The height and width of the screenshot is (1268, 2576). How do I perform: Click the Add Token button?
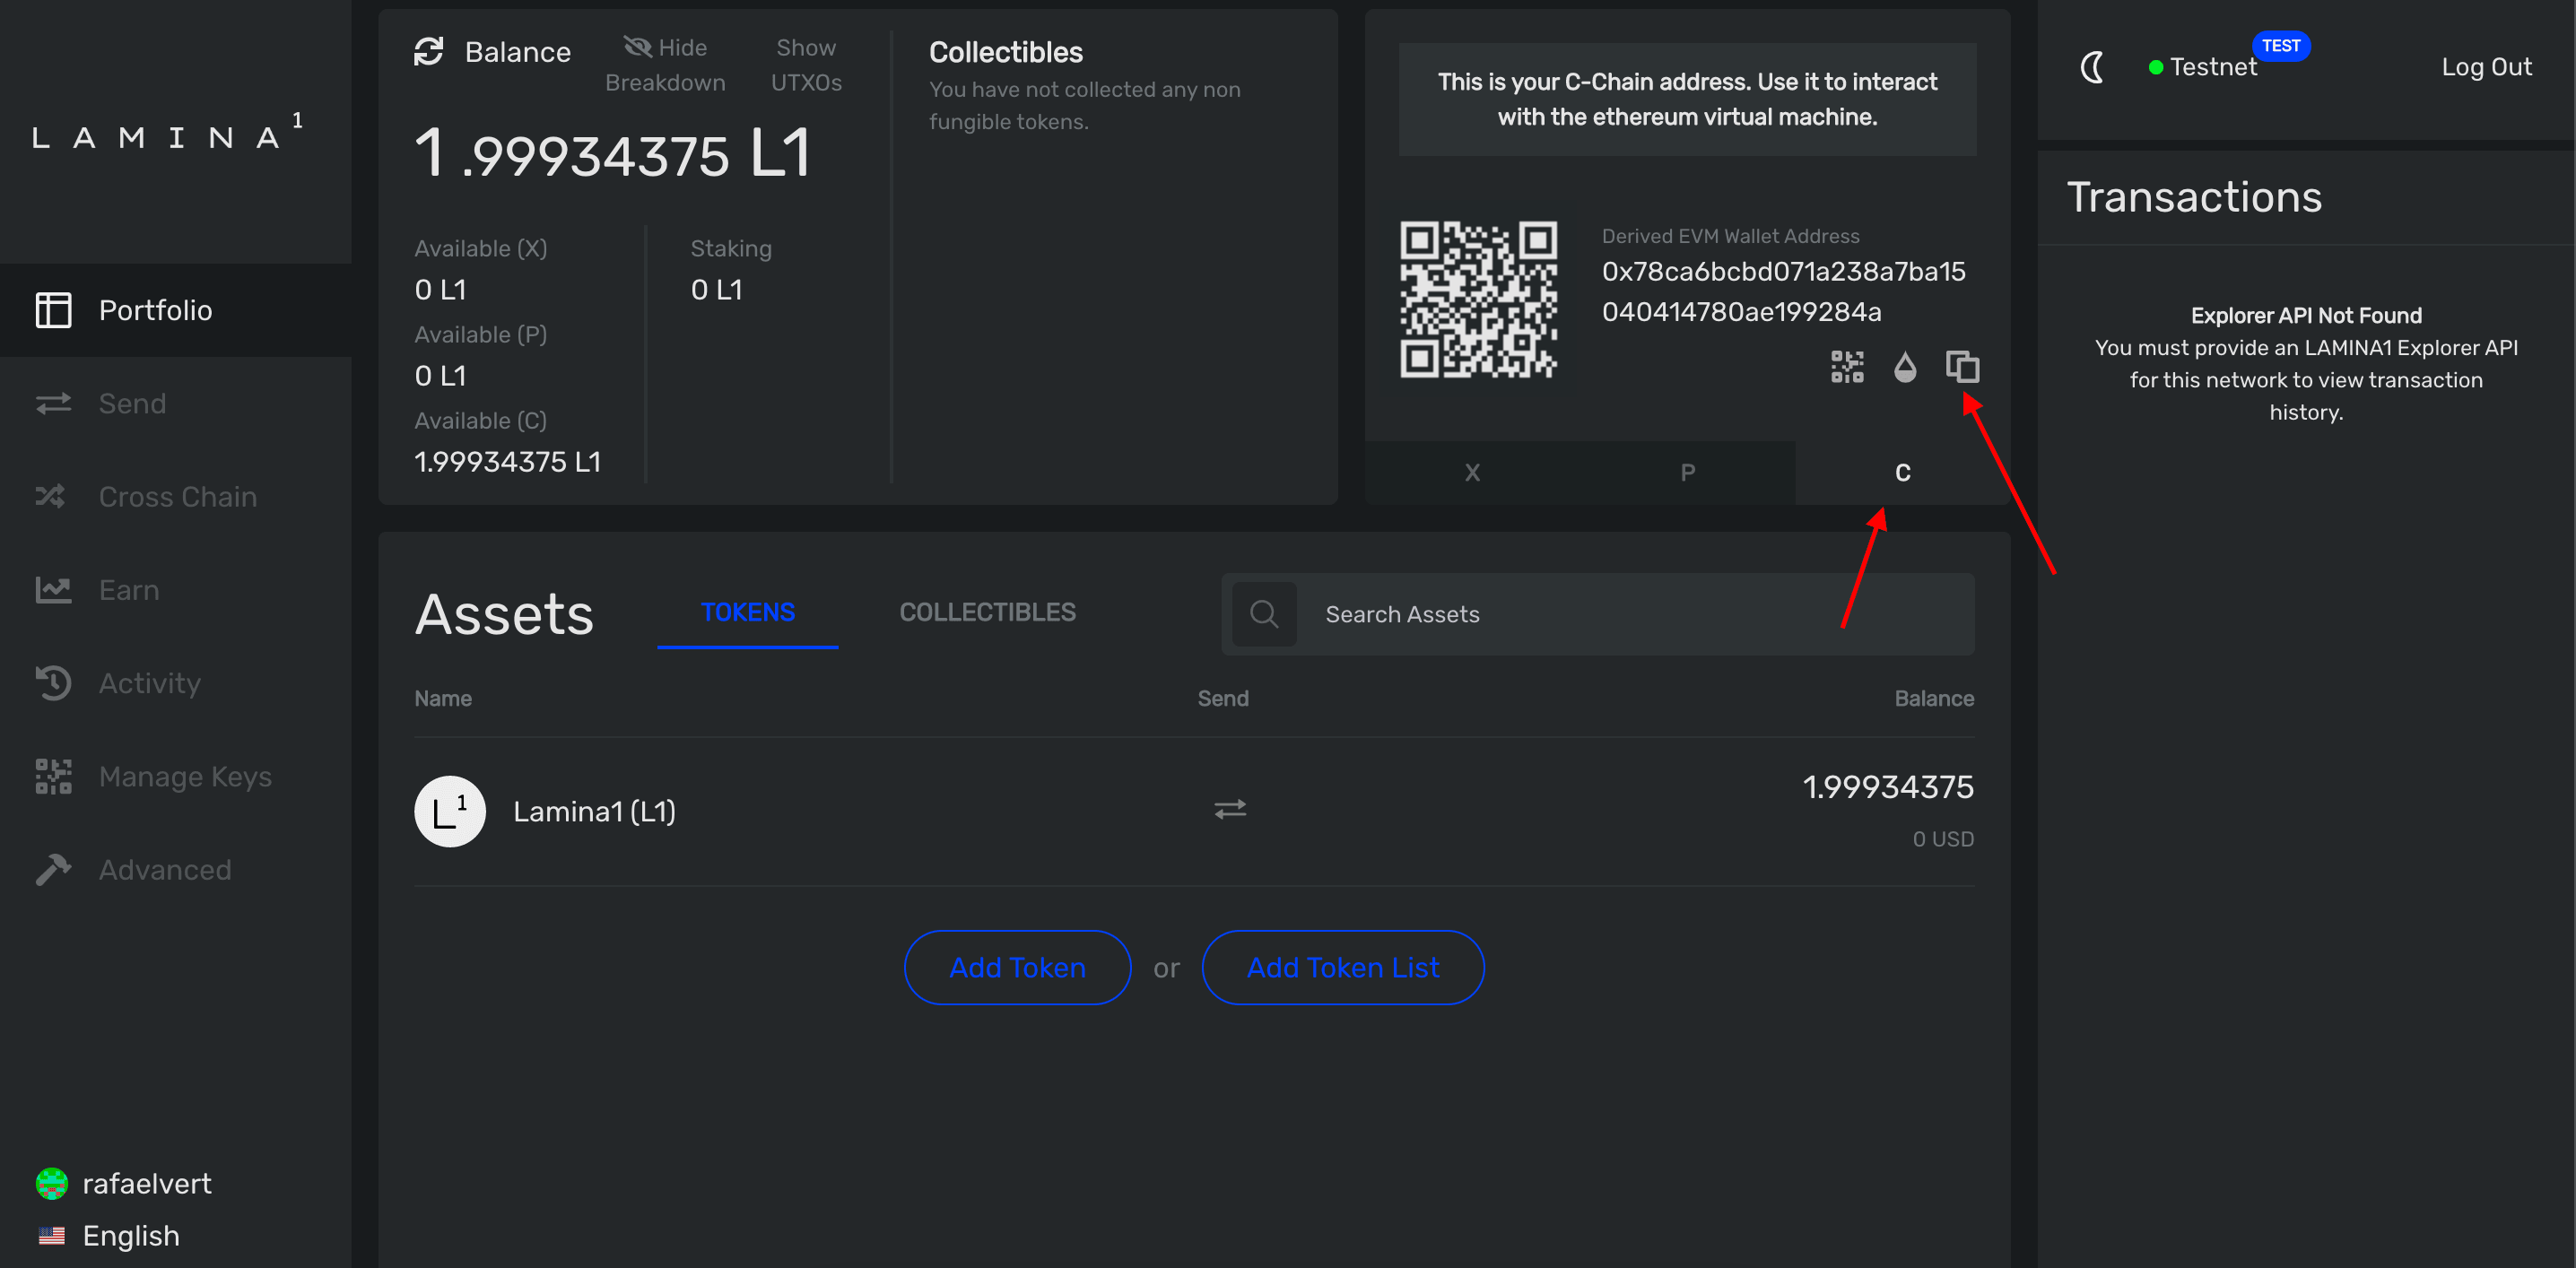point(1017,967)
